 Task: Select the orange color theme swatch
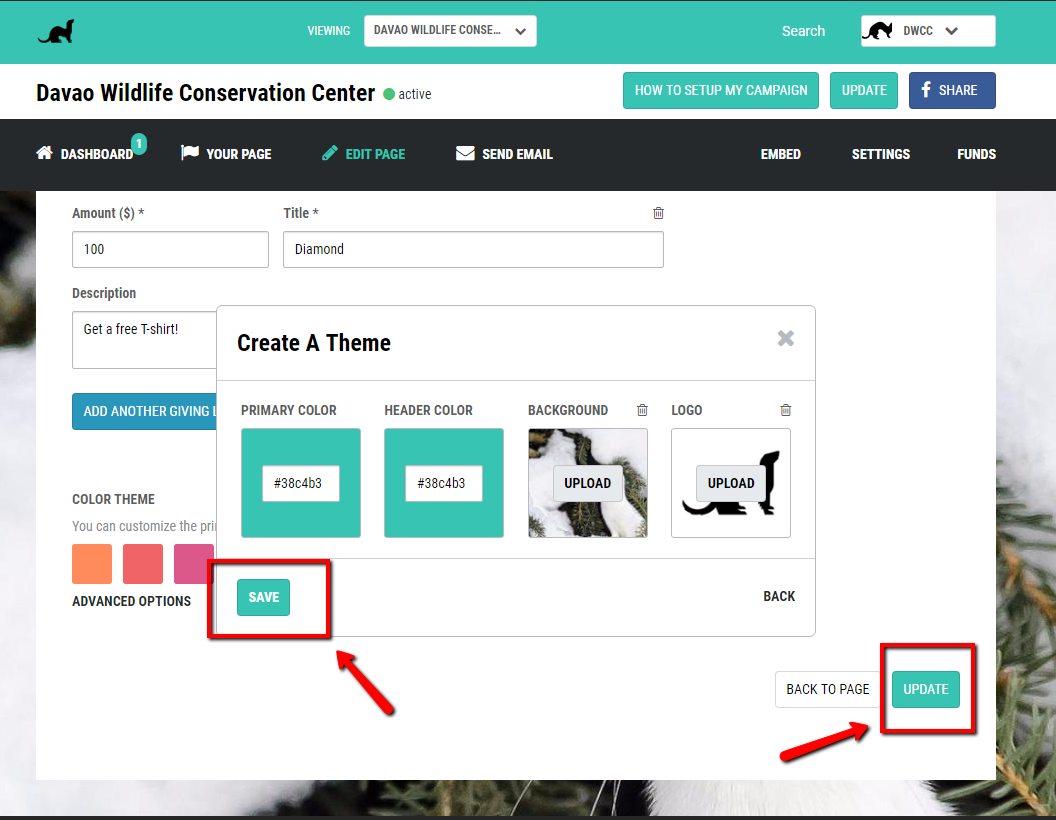tap(92, 564)
